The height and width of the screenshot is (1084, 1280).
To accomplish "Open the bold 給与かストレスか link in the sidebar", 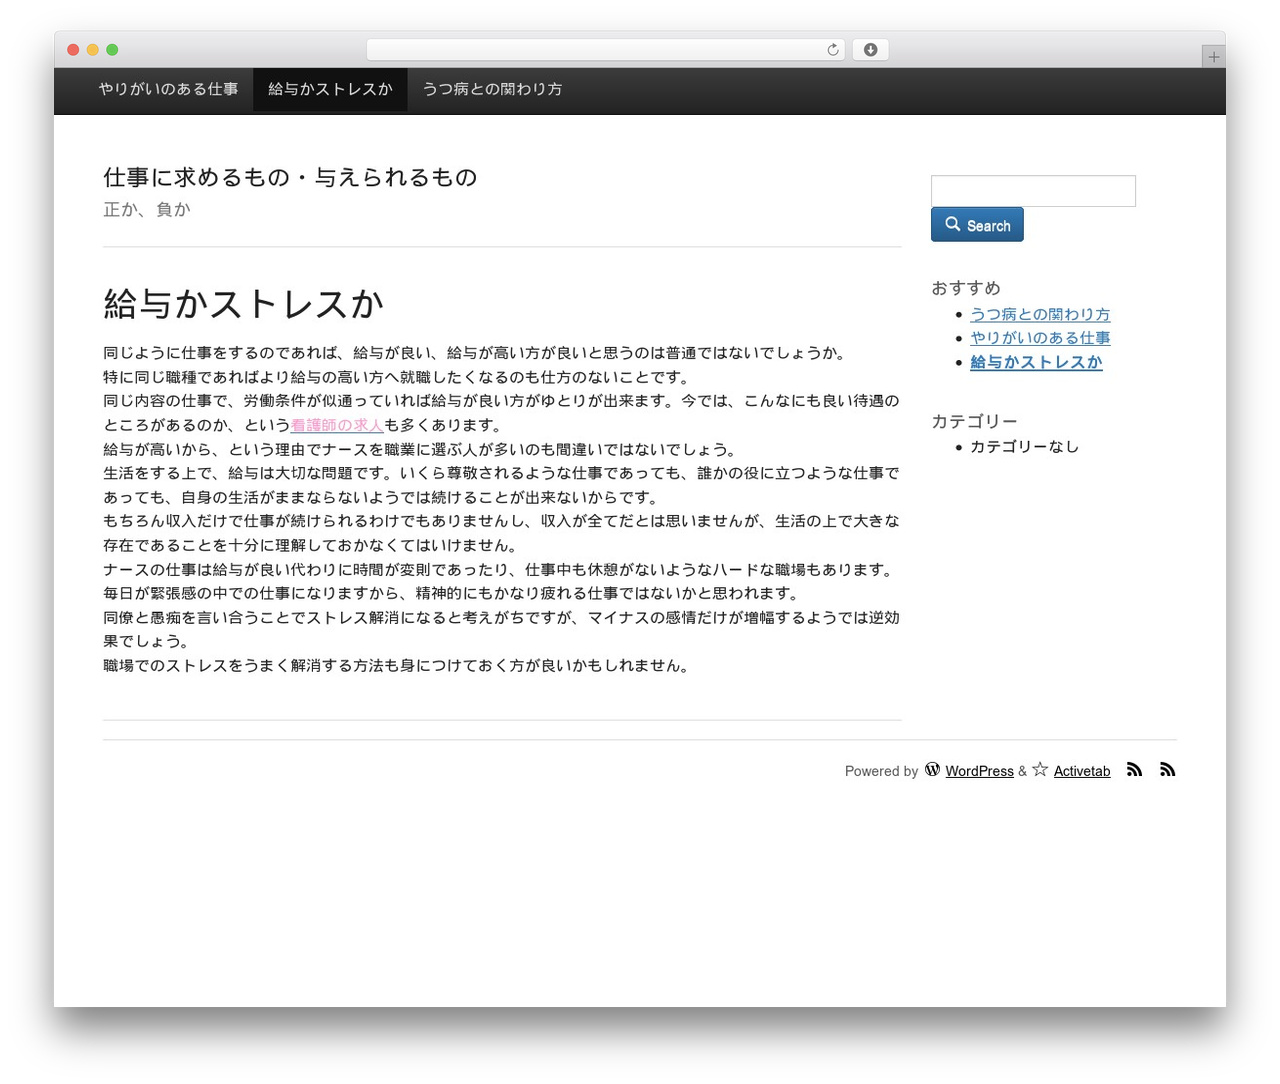I will [1036, 363].
